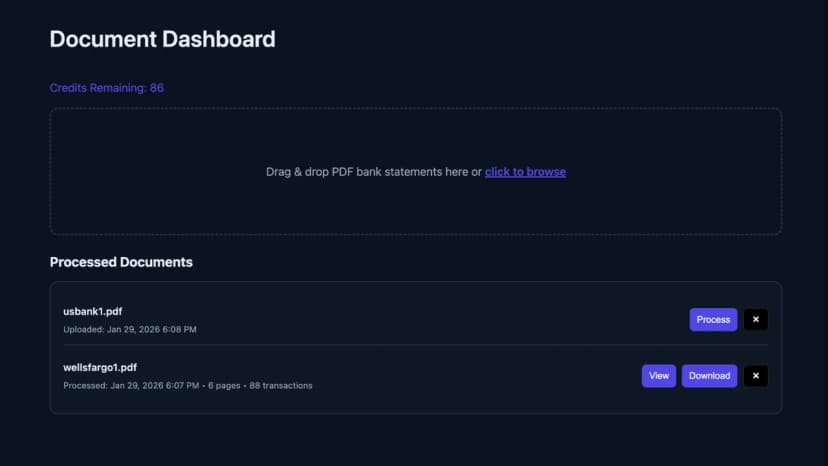This screenshot has width=828, height=466.
Task: Download the wellsfargo1.pdf output
Action: pos(709,376)
